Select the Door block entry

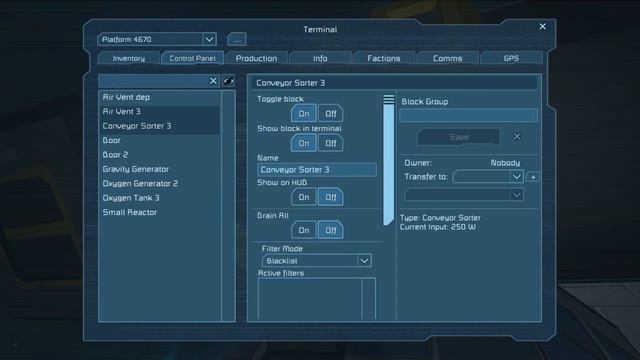click(x=159, y=140)
